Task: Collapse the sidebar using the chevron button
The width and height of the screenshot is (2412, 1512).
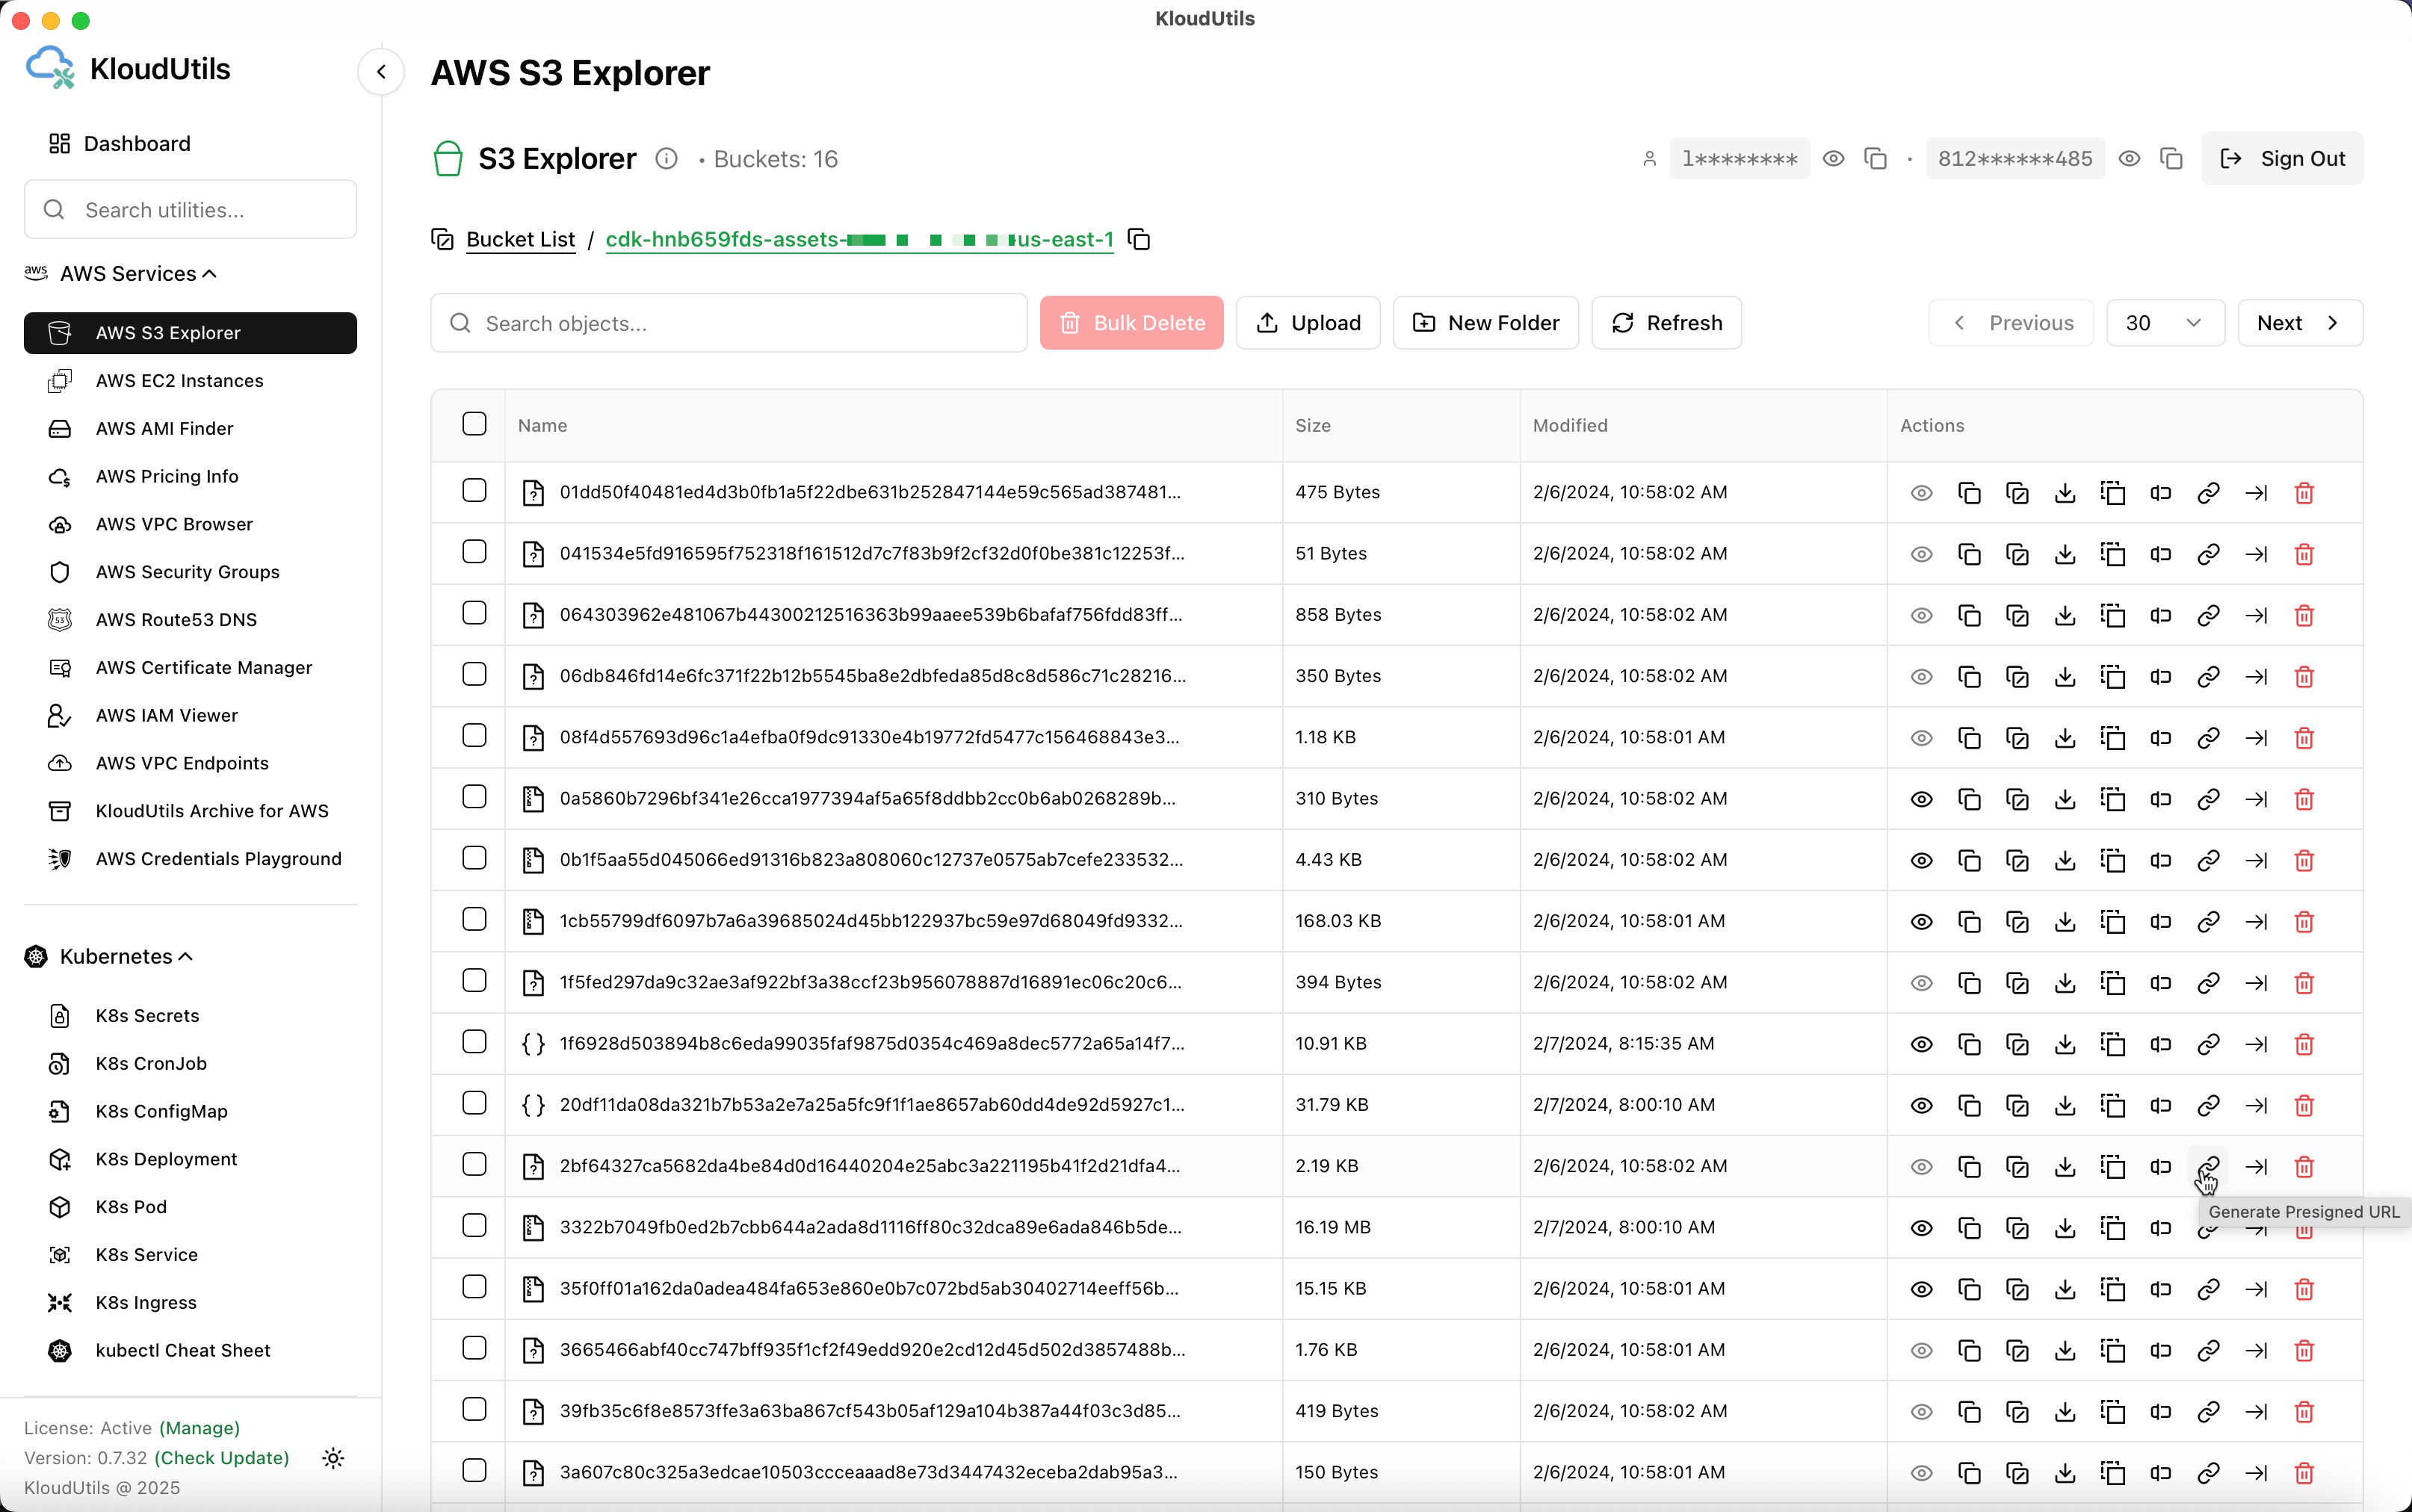Action: (x=381, y=72)
